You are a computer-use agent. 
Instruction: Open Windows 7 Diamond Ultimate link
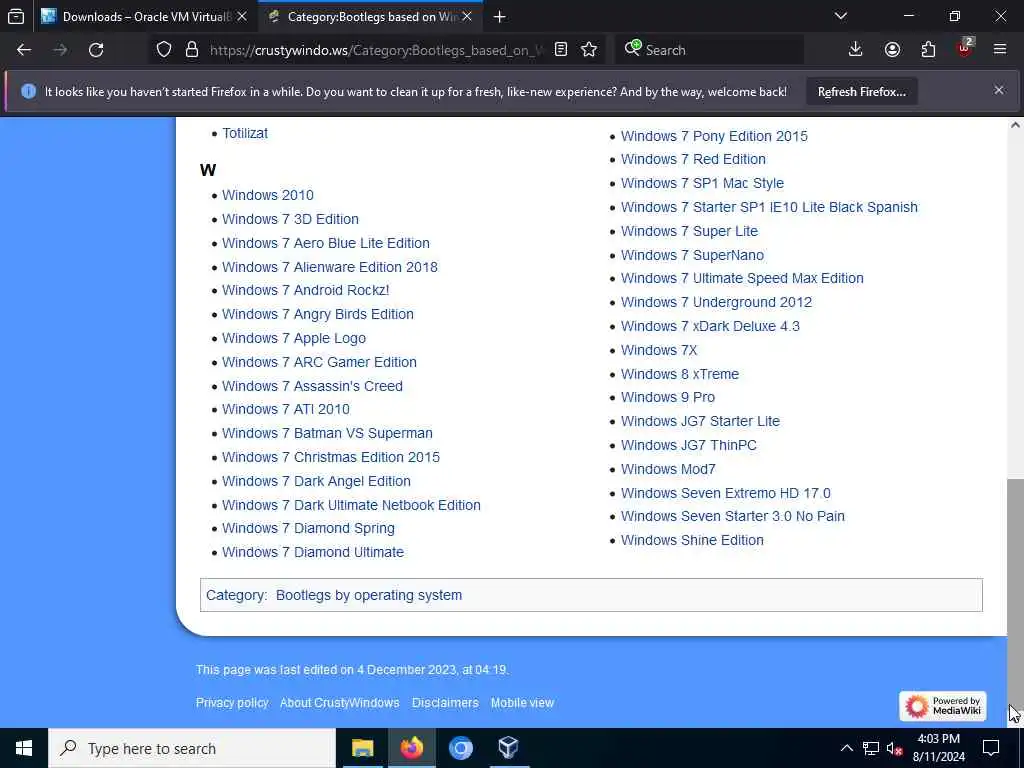pos(313,552)
